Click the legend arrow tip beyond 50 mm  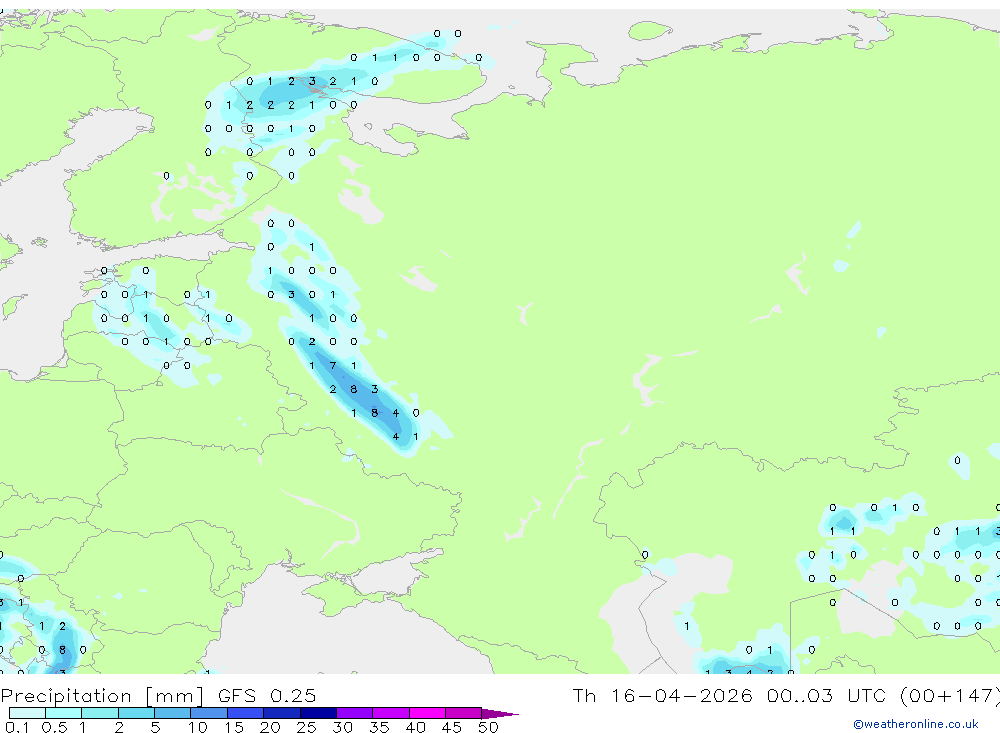(x=501, y=714)
